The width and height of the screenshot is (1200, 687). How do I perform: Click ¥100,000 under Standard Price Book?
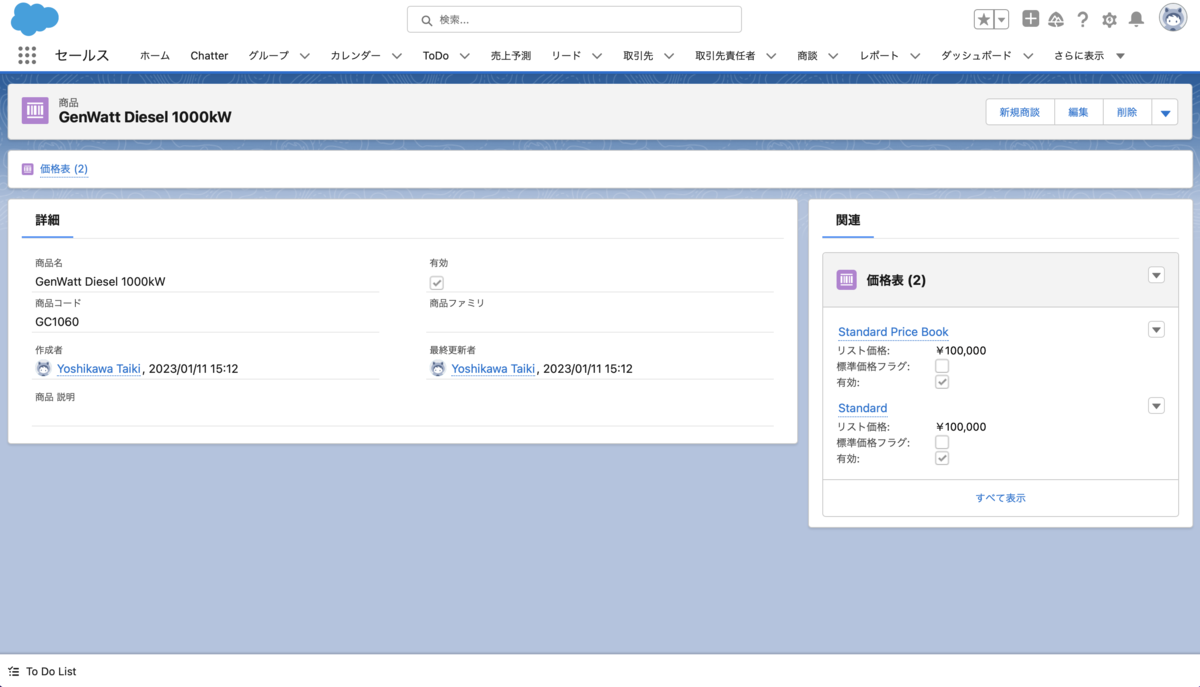point(961,350)
